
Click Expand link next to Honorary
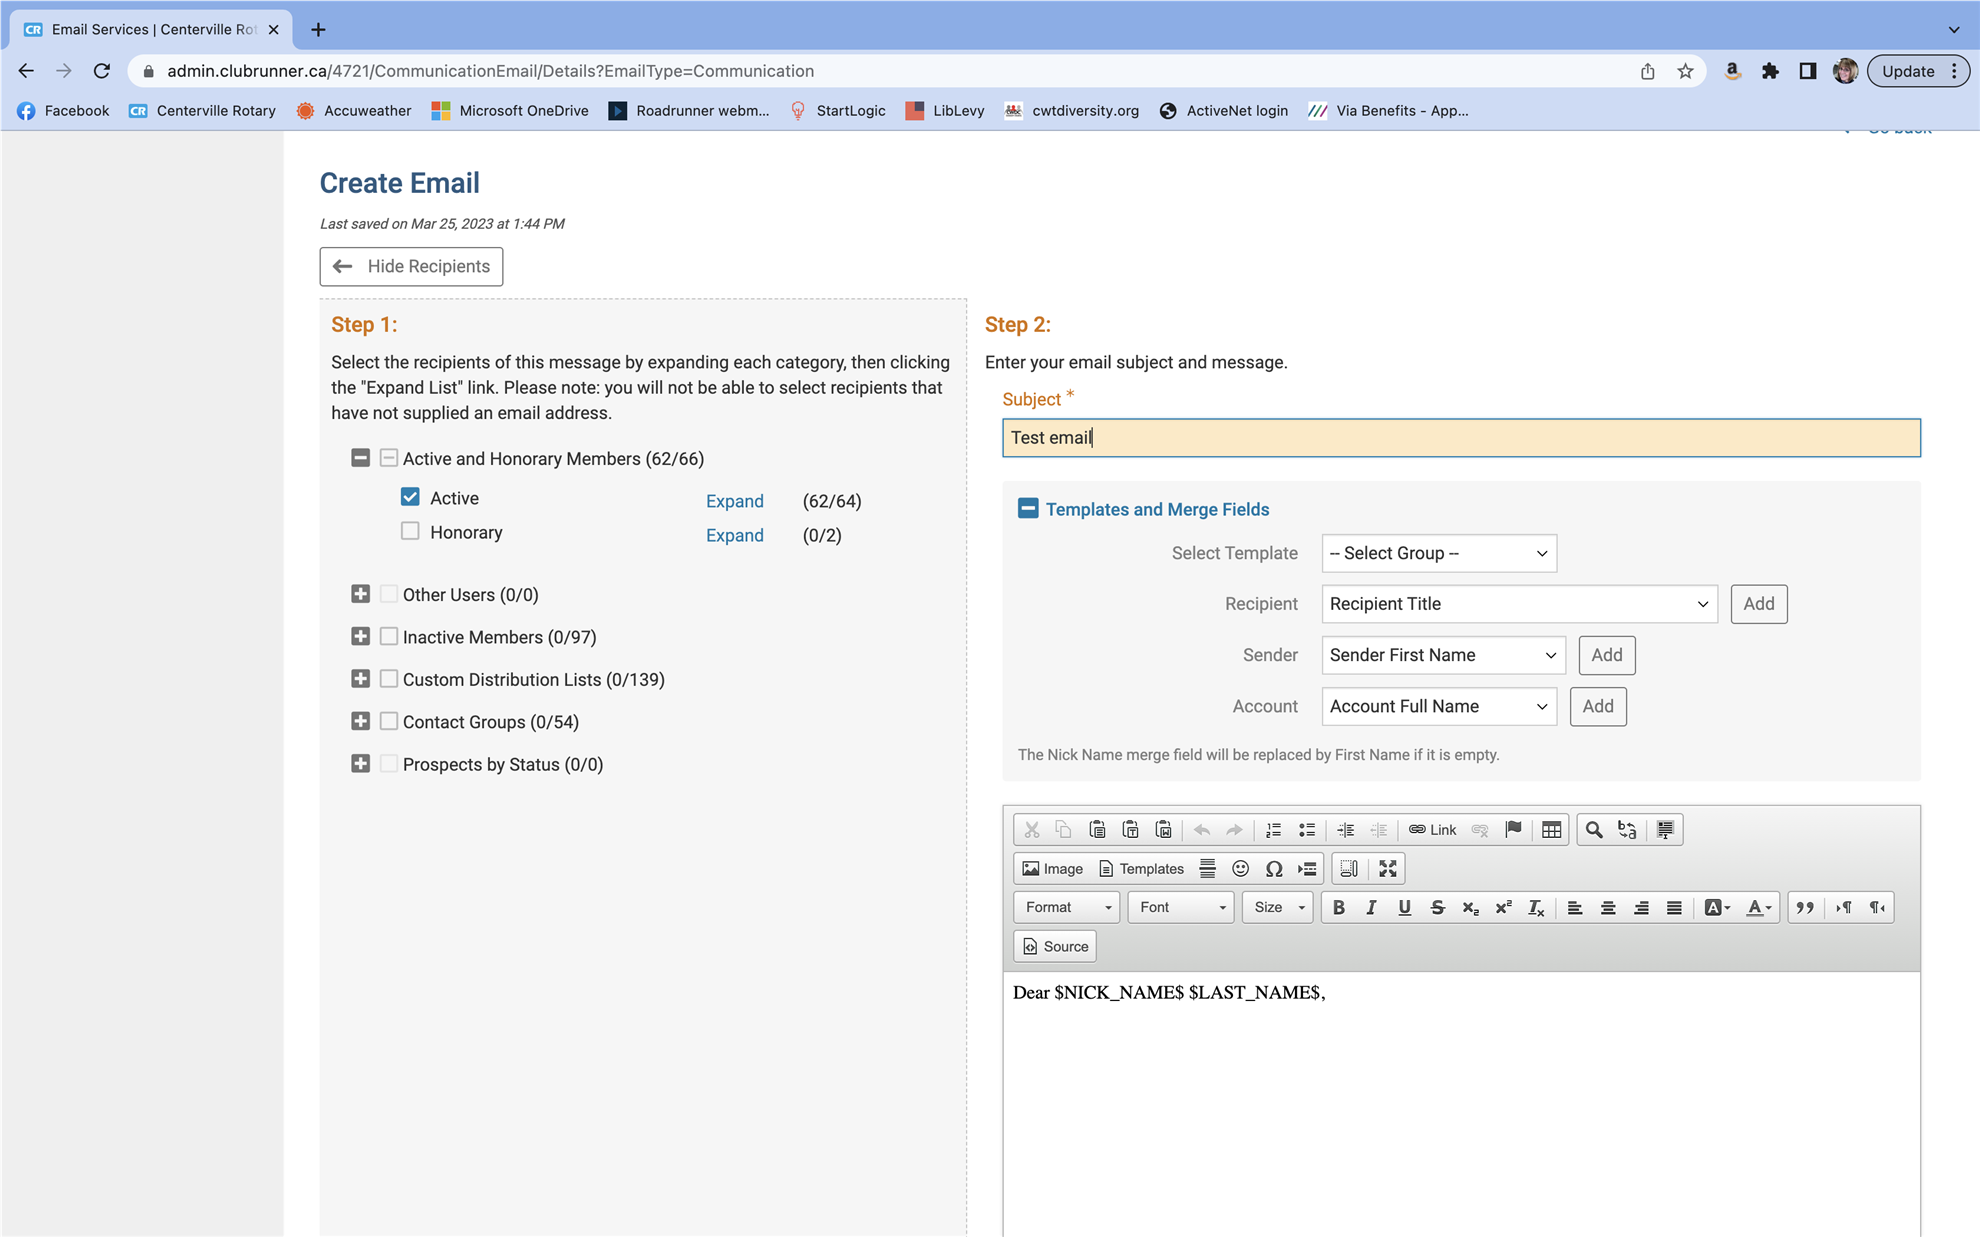pyautogui.click(x=734, y=535)
